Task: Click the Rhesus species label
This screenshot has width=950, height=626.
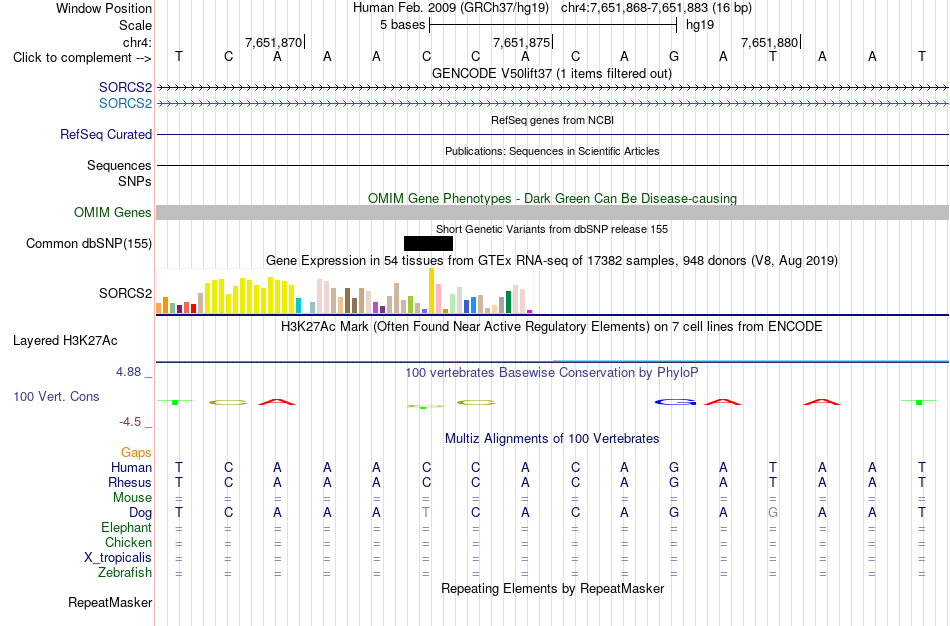Action: pos(130,482)
